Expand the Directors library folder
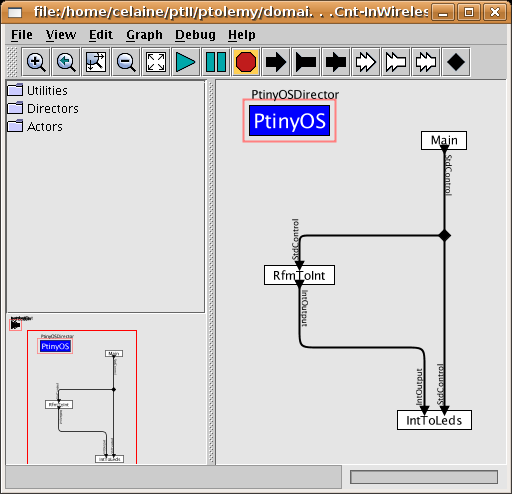Image resolution: width=512 pixels, height=494 pixels. pos(43,108)
